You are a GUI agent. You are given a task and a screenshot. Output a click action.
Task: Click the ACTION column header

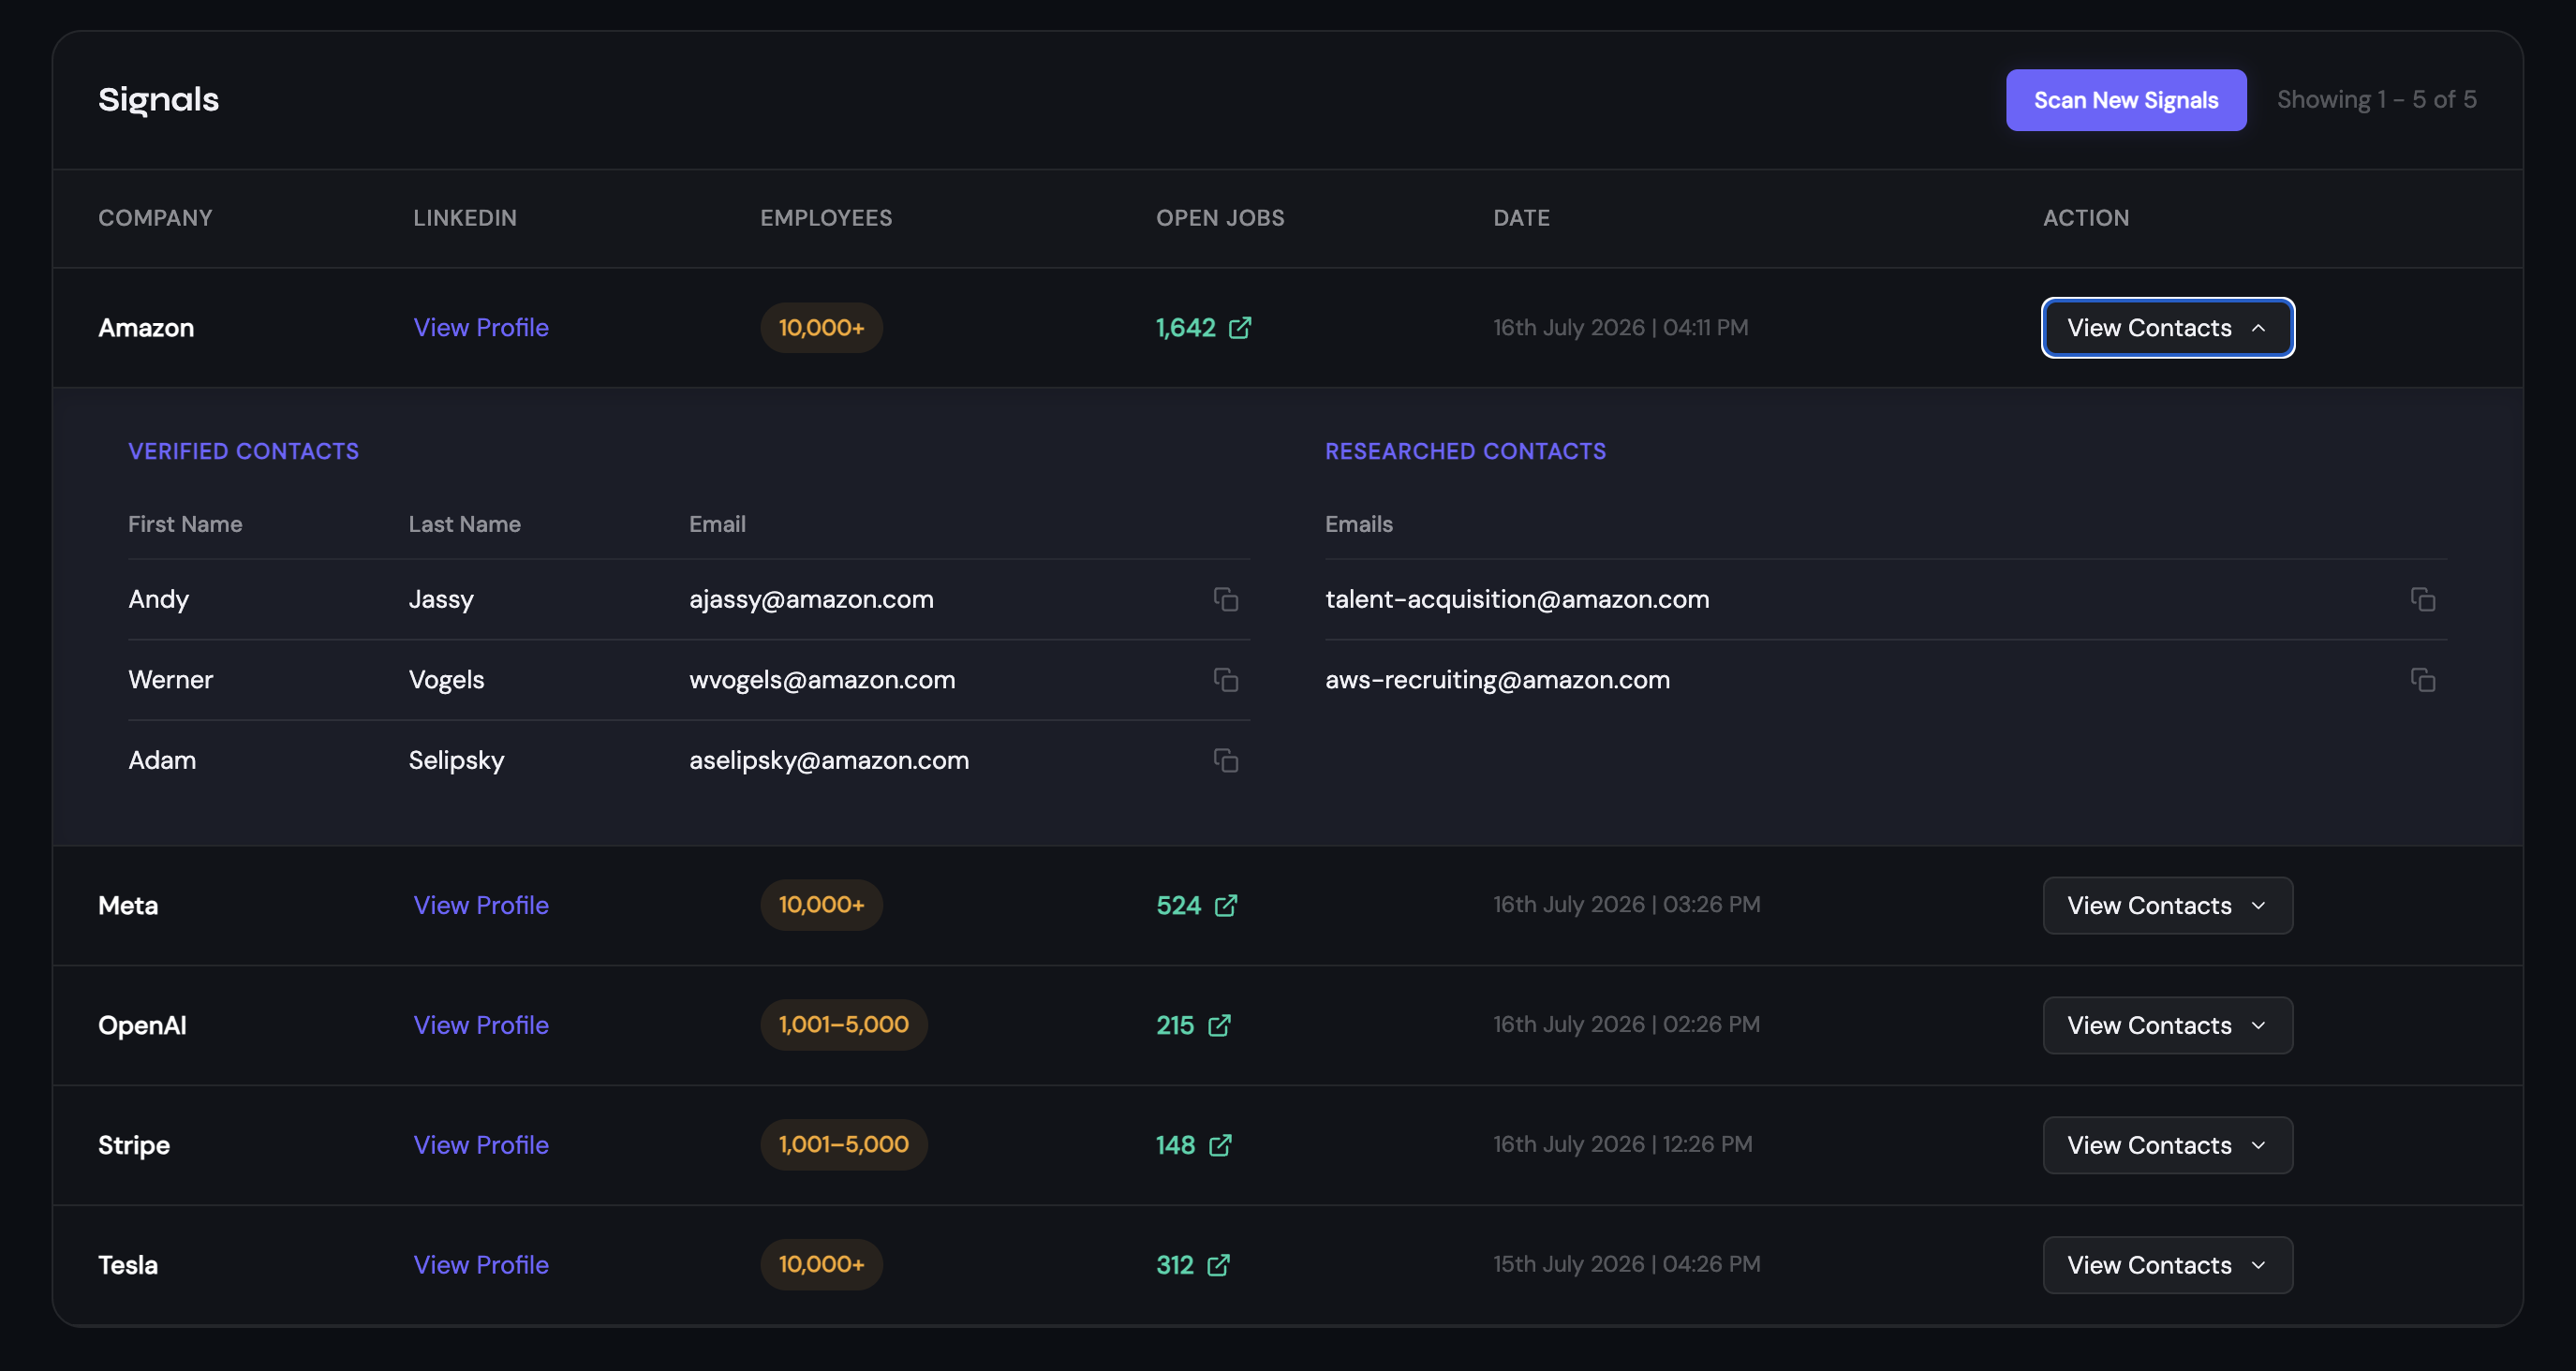2086,218
